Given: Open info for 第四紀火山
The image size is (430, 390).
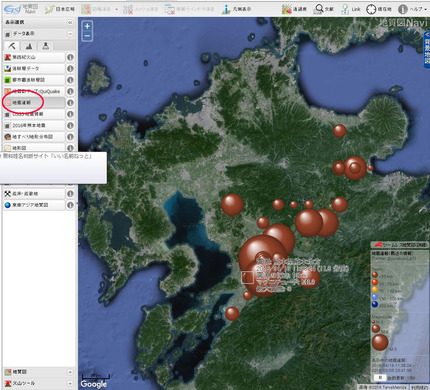Looking at the screenshot, I should point(70,57).
